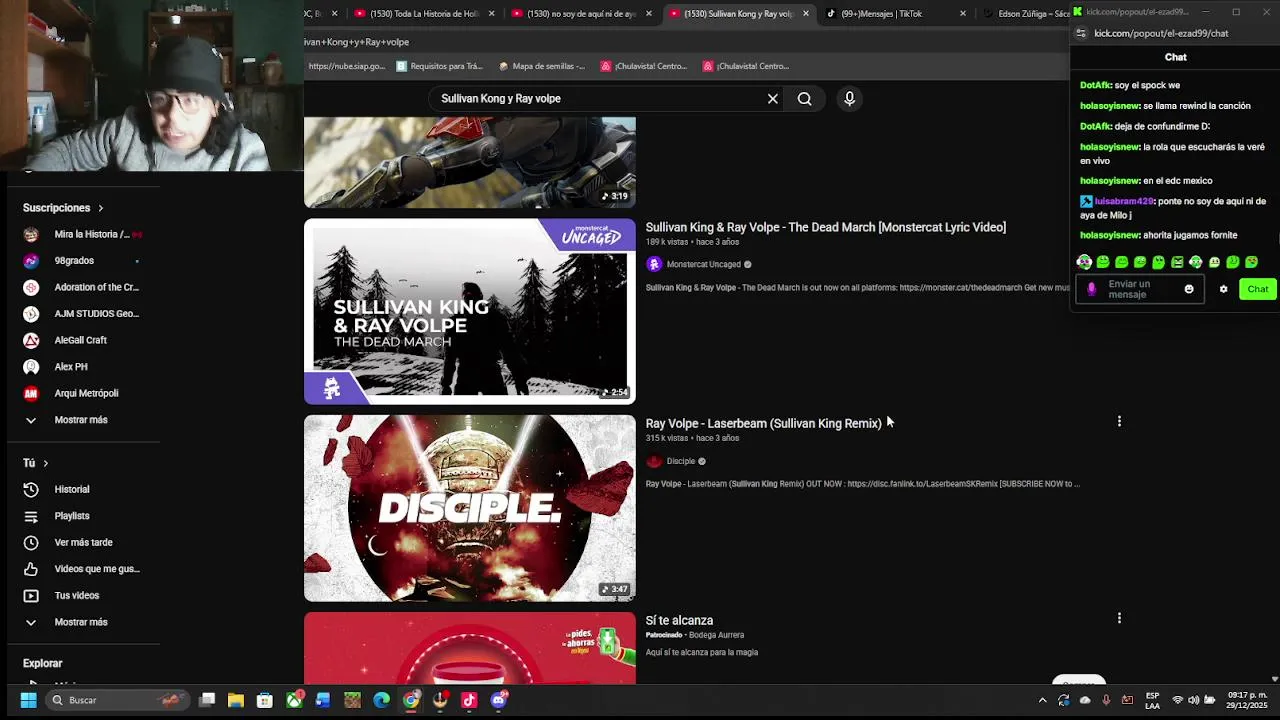Open Monstercat Uncaged channel avatar
1280x720 pixels.
pos(654,264)
